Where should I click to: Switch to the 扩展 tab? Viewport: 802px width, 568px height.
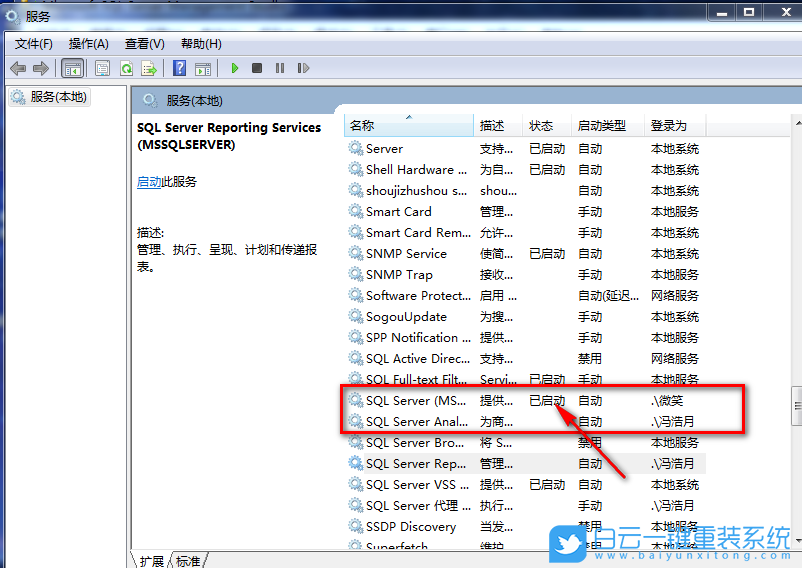(x=151, y=561)
